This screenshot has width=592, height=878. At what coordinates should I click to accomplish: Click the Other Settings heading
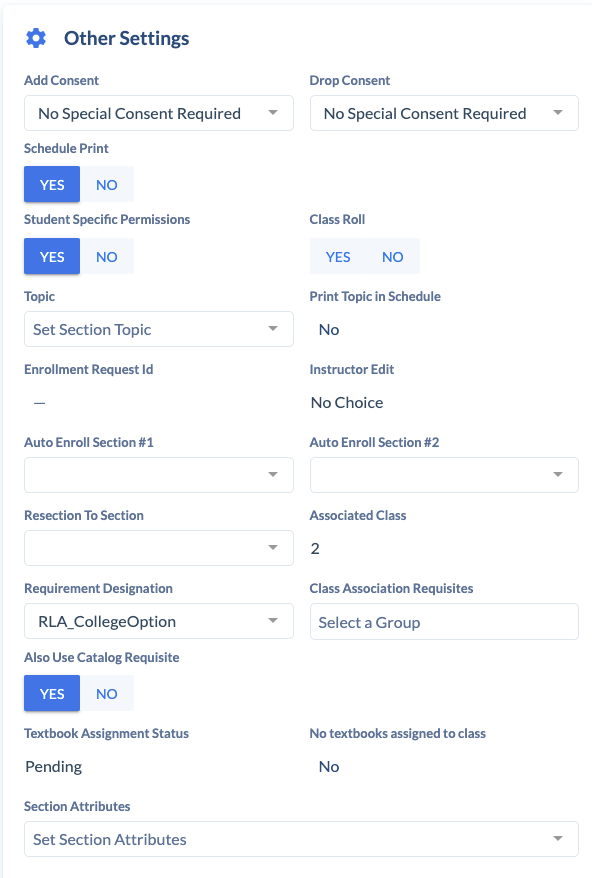(x=127, y=38)
